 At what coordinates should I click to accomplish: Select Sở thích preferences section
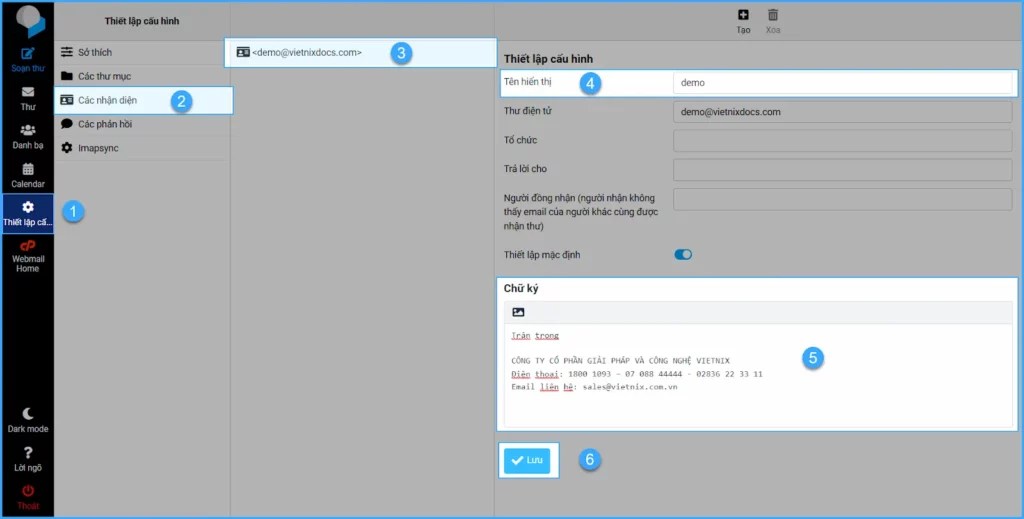(95, 52)
